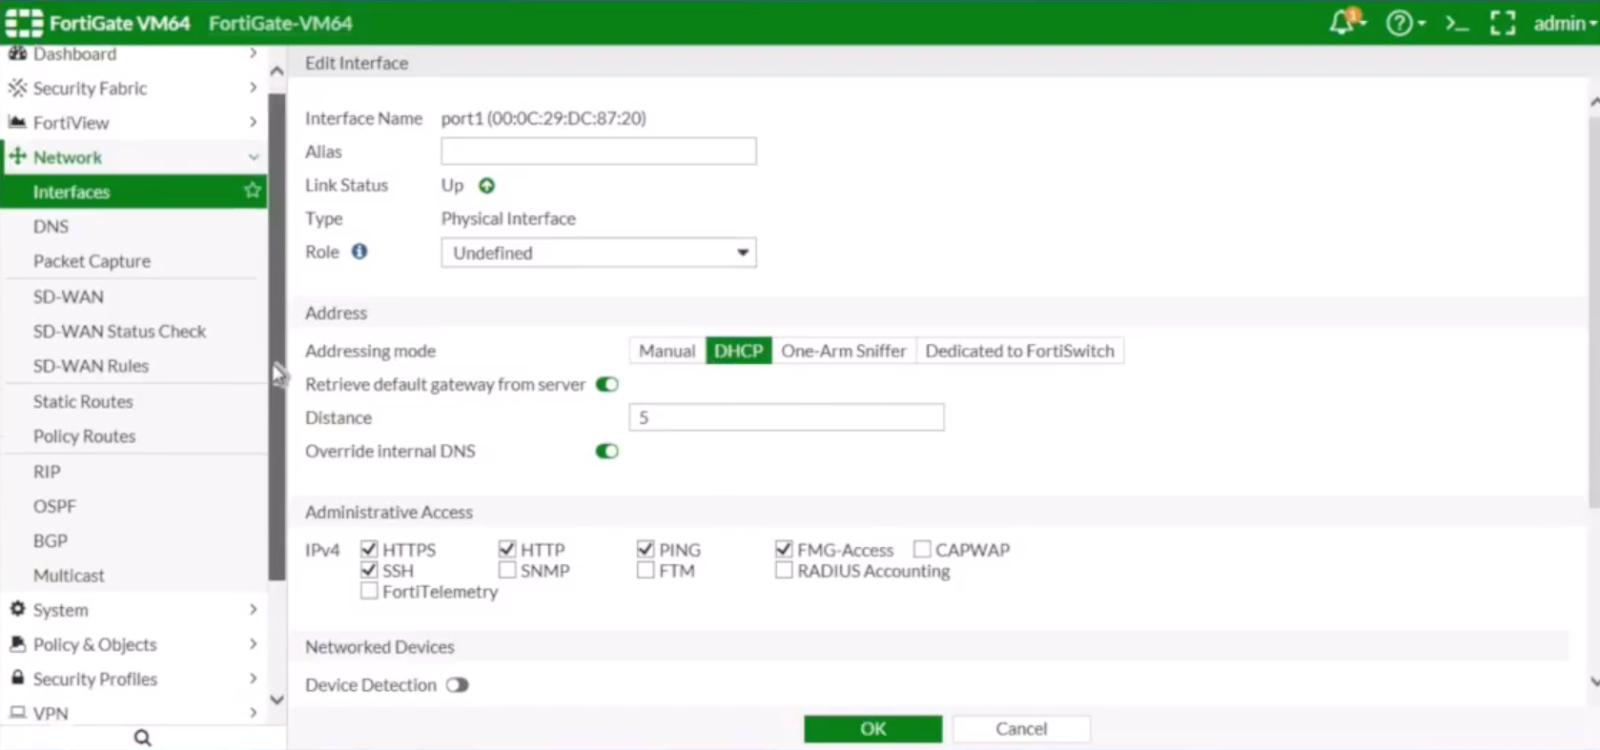1600x750 pixels.
Task: Click the Network section icon
Action: [17, 156]
